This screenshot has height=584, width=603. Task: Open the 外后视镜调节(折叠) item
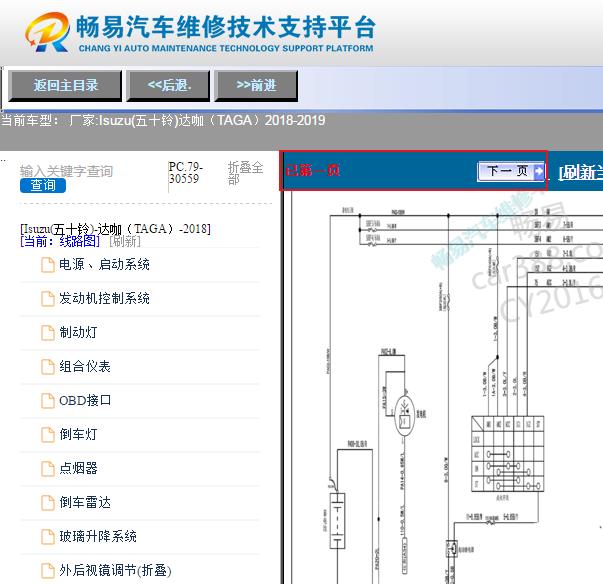(115, 571)
